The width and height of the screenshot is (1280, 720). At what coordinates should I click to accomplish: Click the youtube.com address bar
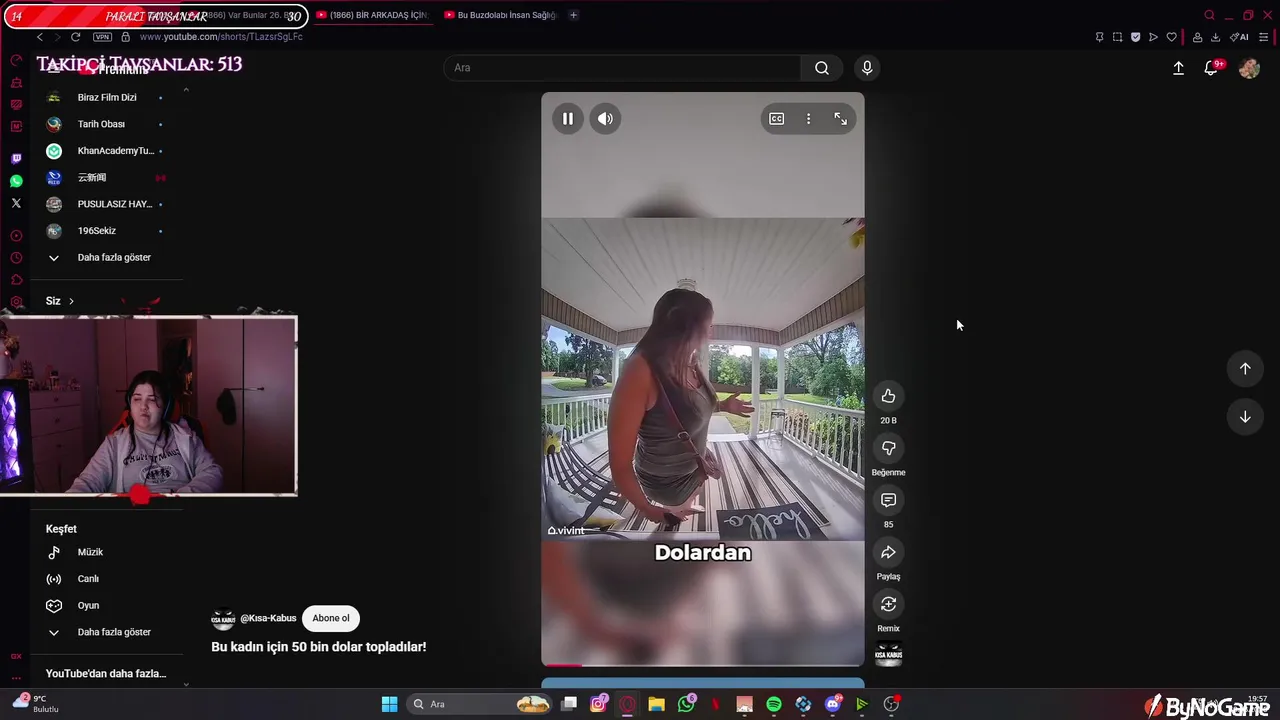point(221,37)
